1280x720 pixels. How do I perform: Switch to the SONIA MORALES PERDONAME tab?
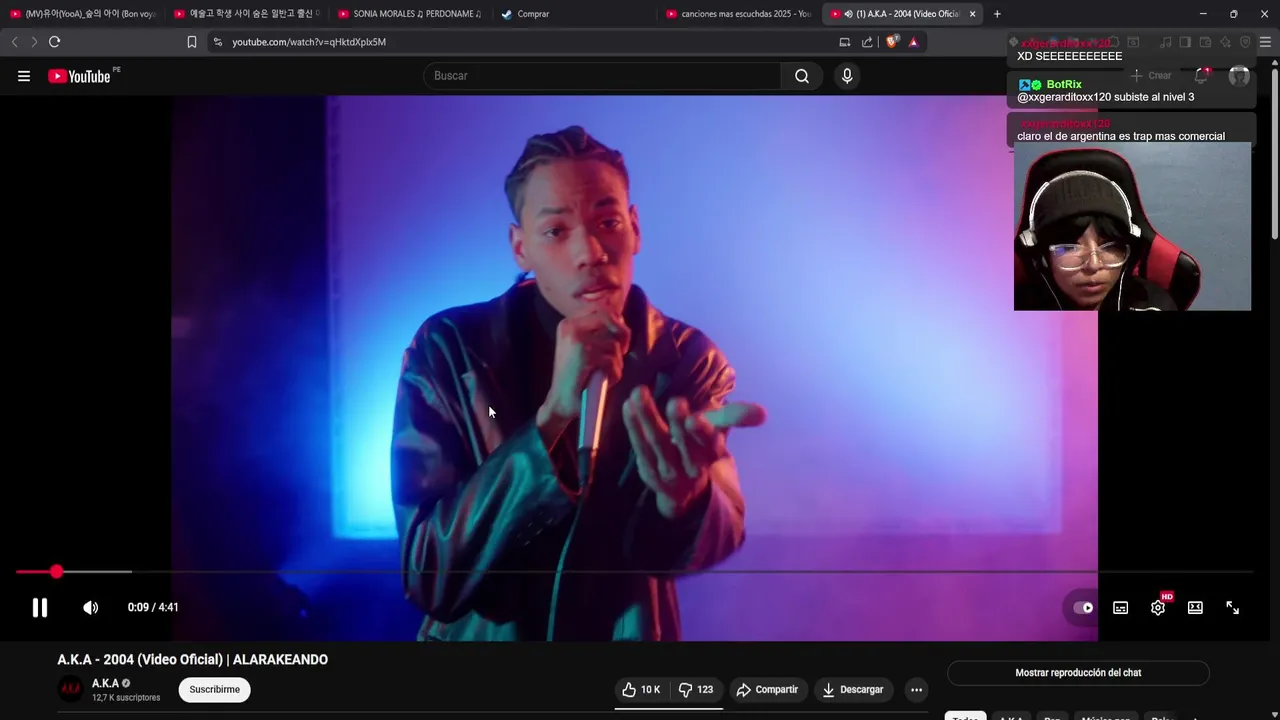[x=410, y=14]
